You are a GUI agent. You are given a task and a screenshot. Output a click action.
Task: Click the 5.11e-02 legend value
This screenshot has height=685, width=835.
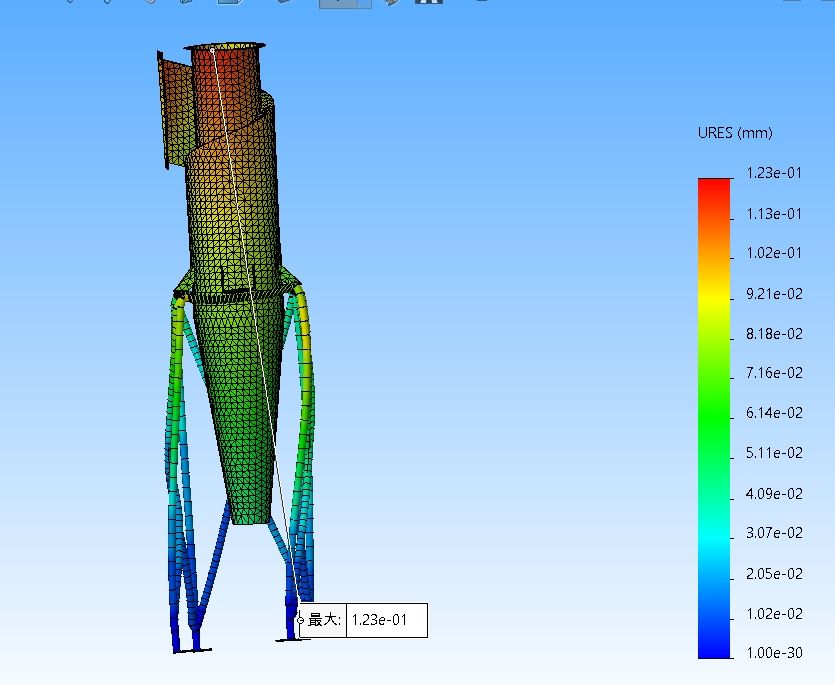click(774, 453)
